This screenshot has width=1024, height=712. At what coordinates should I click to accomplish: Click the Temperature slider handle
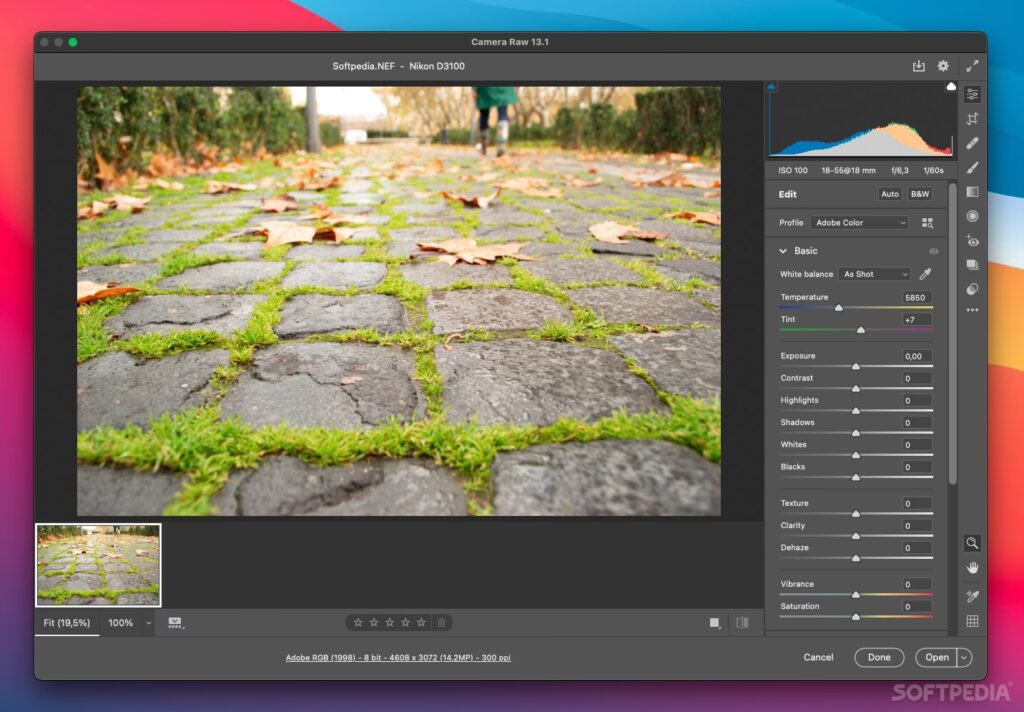pyautogui.click(x=838, y=308)
